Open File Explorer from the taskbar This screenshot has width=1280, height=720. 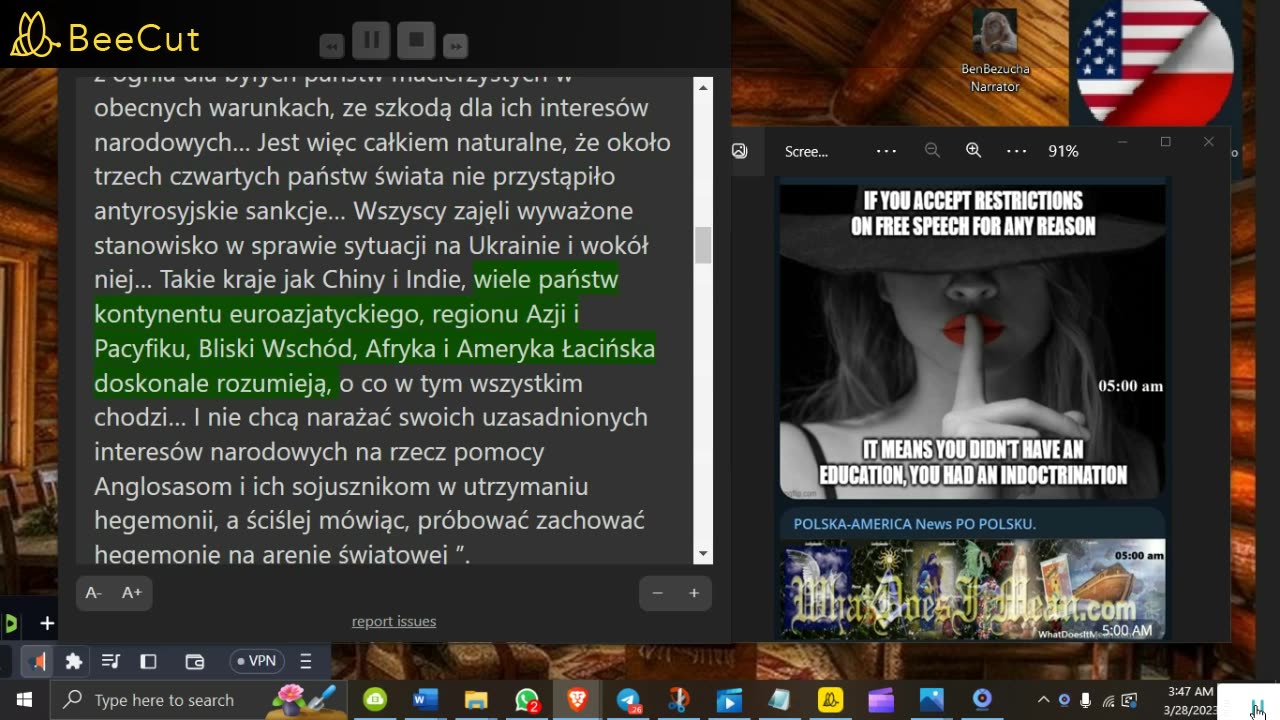(x=476, y=700)
